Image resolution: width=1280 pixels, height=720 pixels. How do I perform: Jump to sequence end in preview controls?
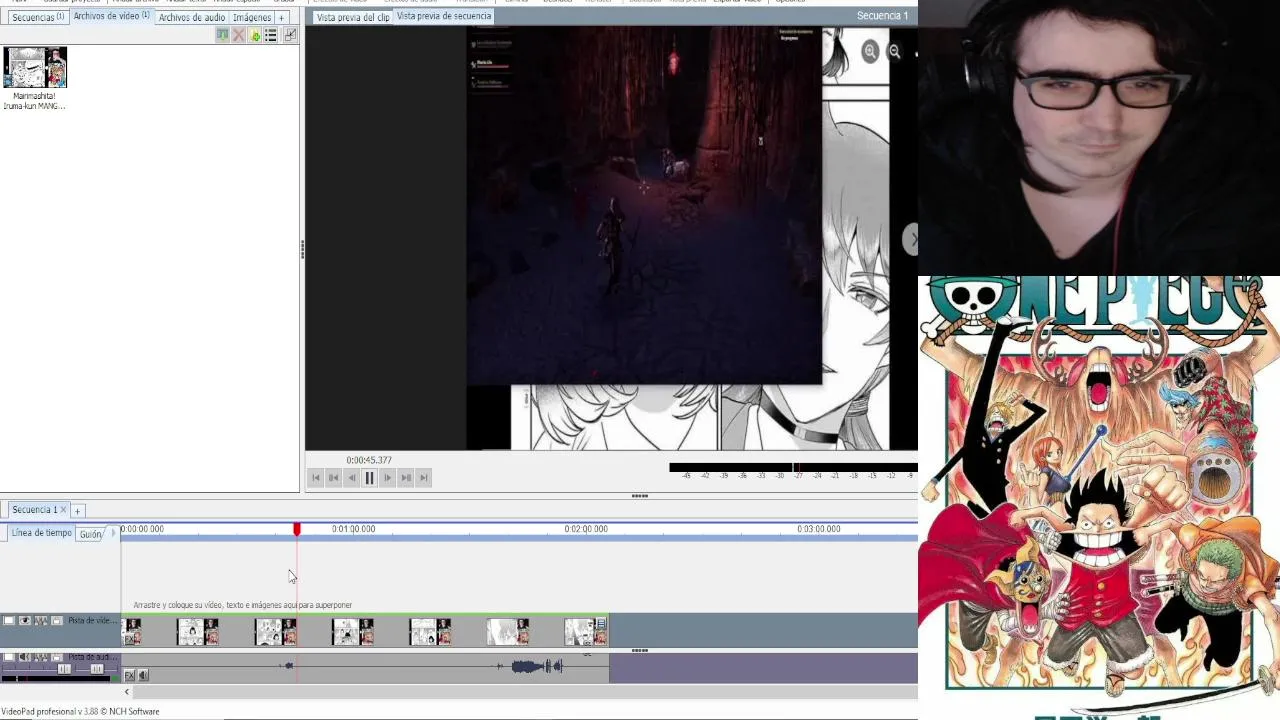(423, 478)
